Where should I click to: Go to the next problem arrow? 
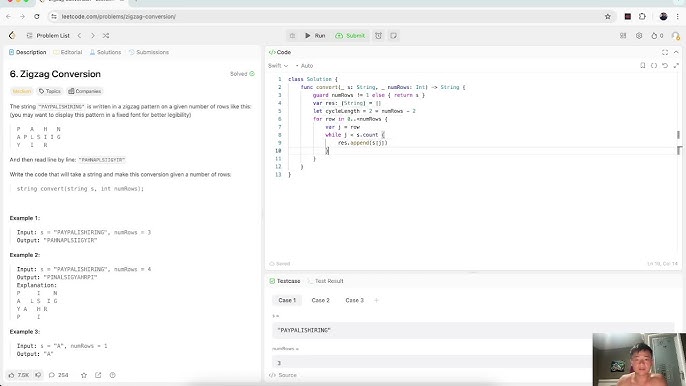(x=93, y=35)
